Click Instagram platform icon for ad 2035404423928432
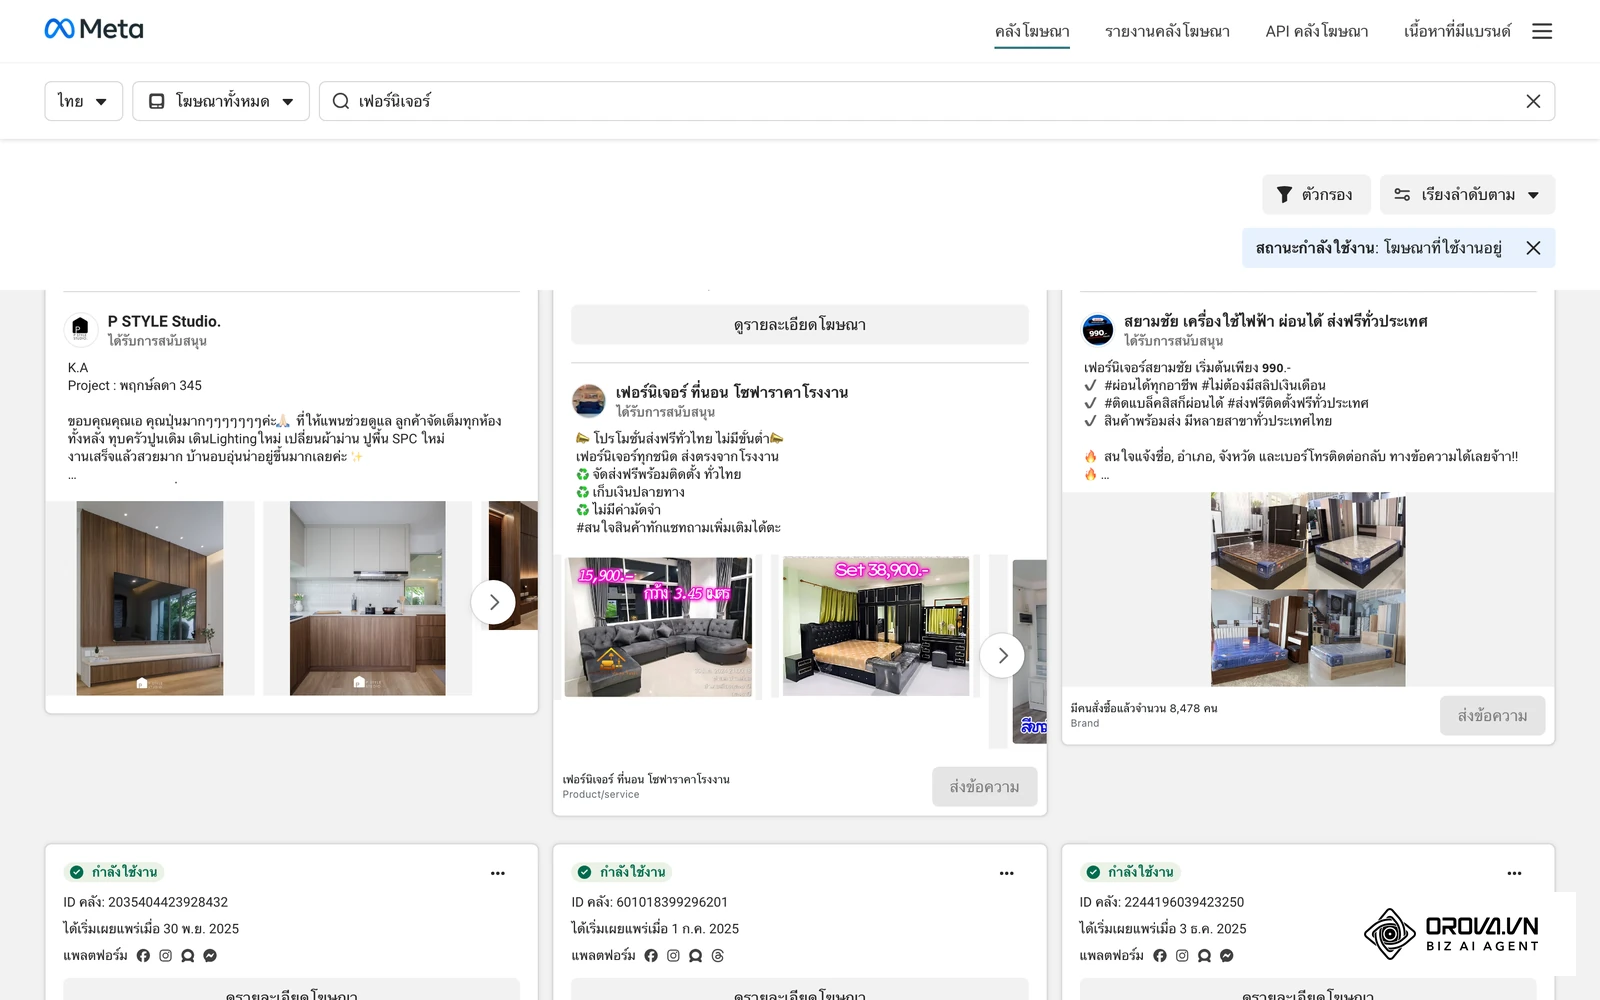 tap(166, 956)
